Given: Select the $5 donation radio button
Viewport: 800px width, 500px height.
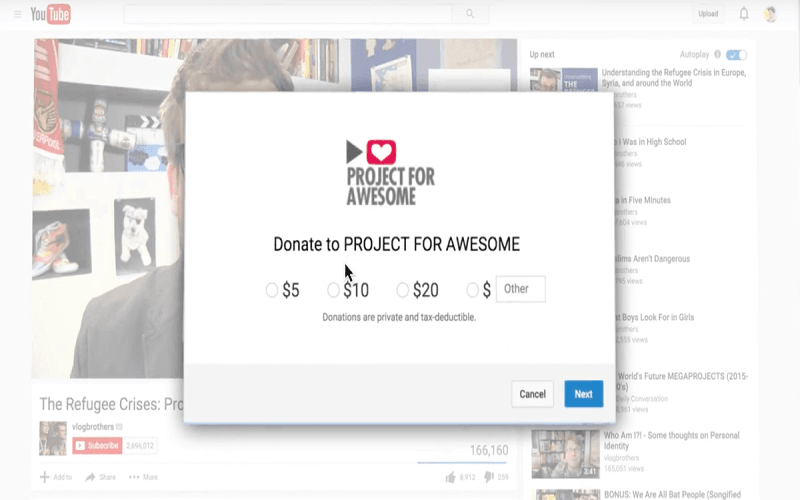Looking at the screenshot, I should [272, 290].
